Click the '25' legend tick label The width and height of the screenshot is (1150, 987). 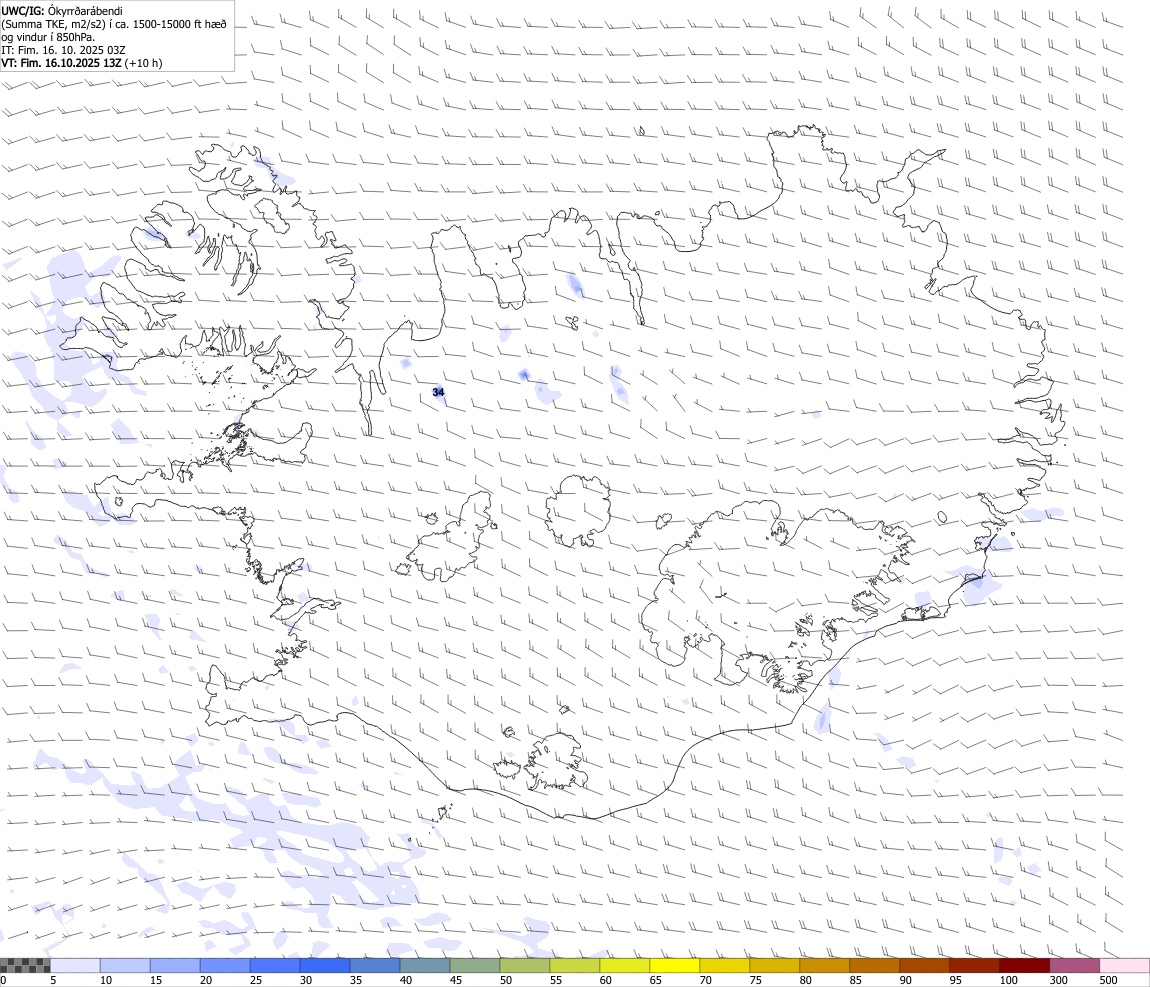click(256, 980)
